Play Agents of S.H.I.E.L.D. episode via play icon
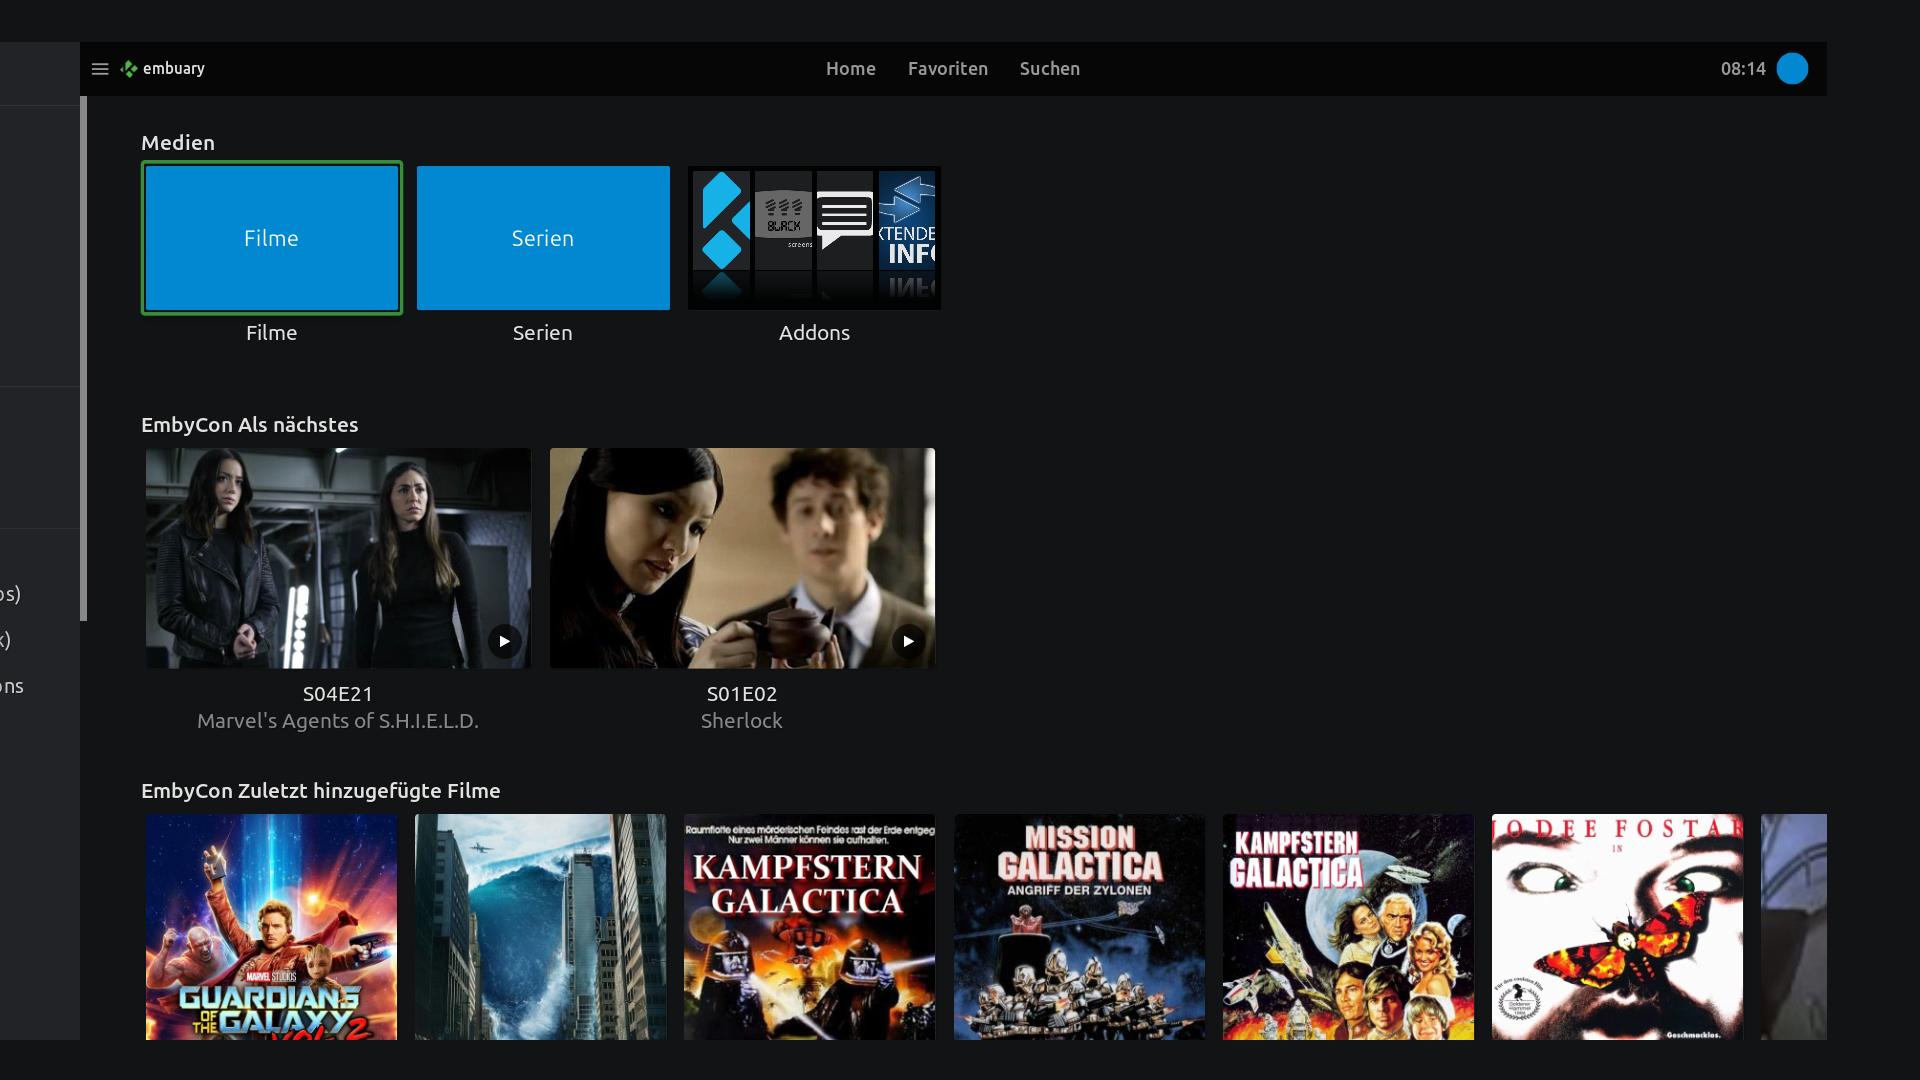1920x1080 pixels. pos(504,641)
